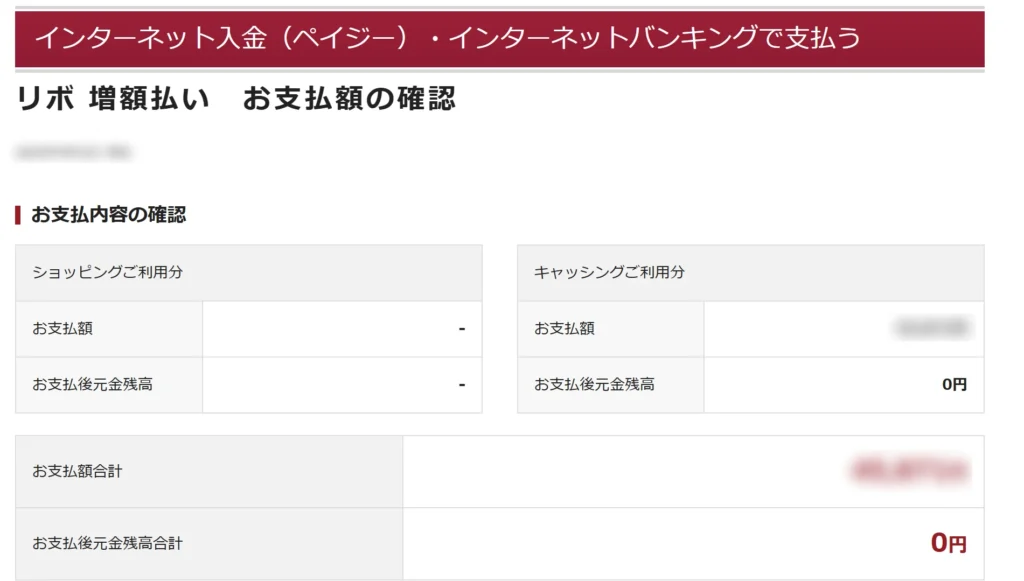Click お支払後元金残高 label in the shopping table
Screen dimensions: 1024x581
[x=92, y=384]
